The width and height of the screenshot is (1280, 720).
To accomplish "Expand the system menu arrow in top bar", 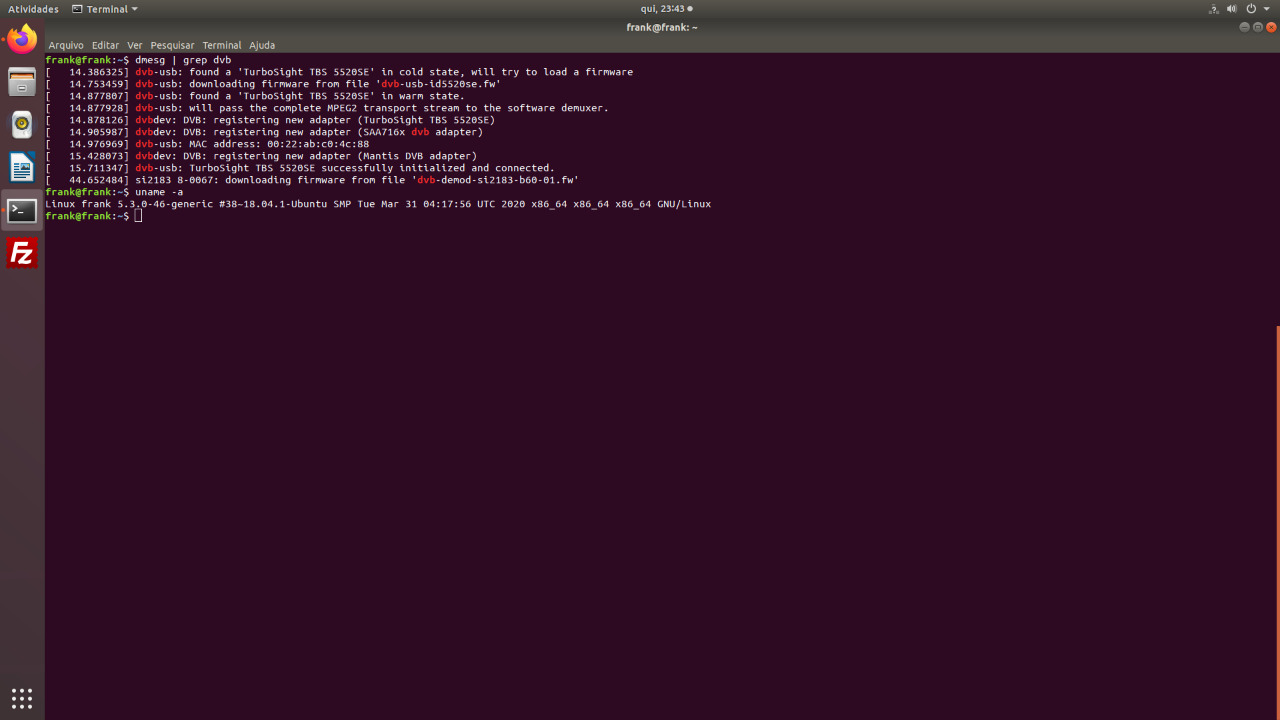I will click(x=1266, y=9).
